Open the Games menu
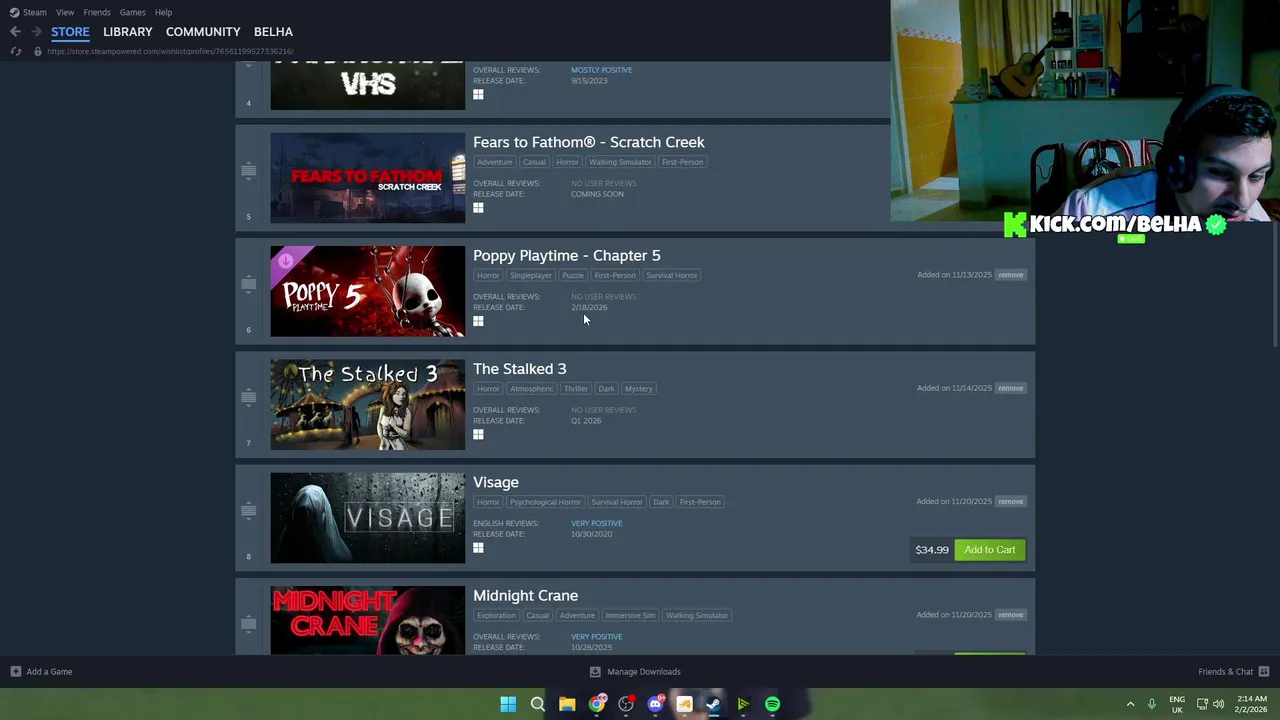 click(133, 12)
